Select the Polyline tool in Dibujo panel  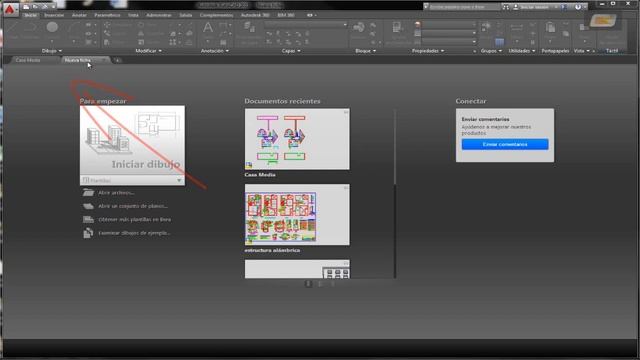point(31,28)
